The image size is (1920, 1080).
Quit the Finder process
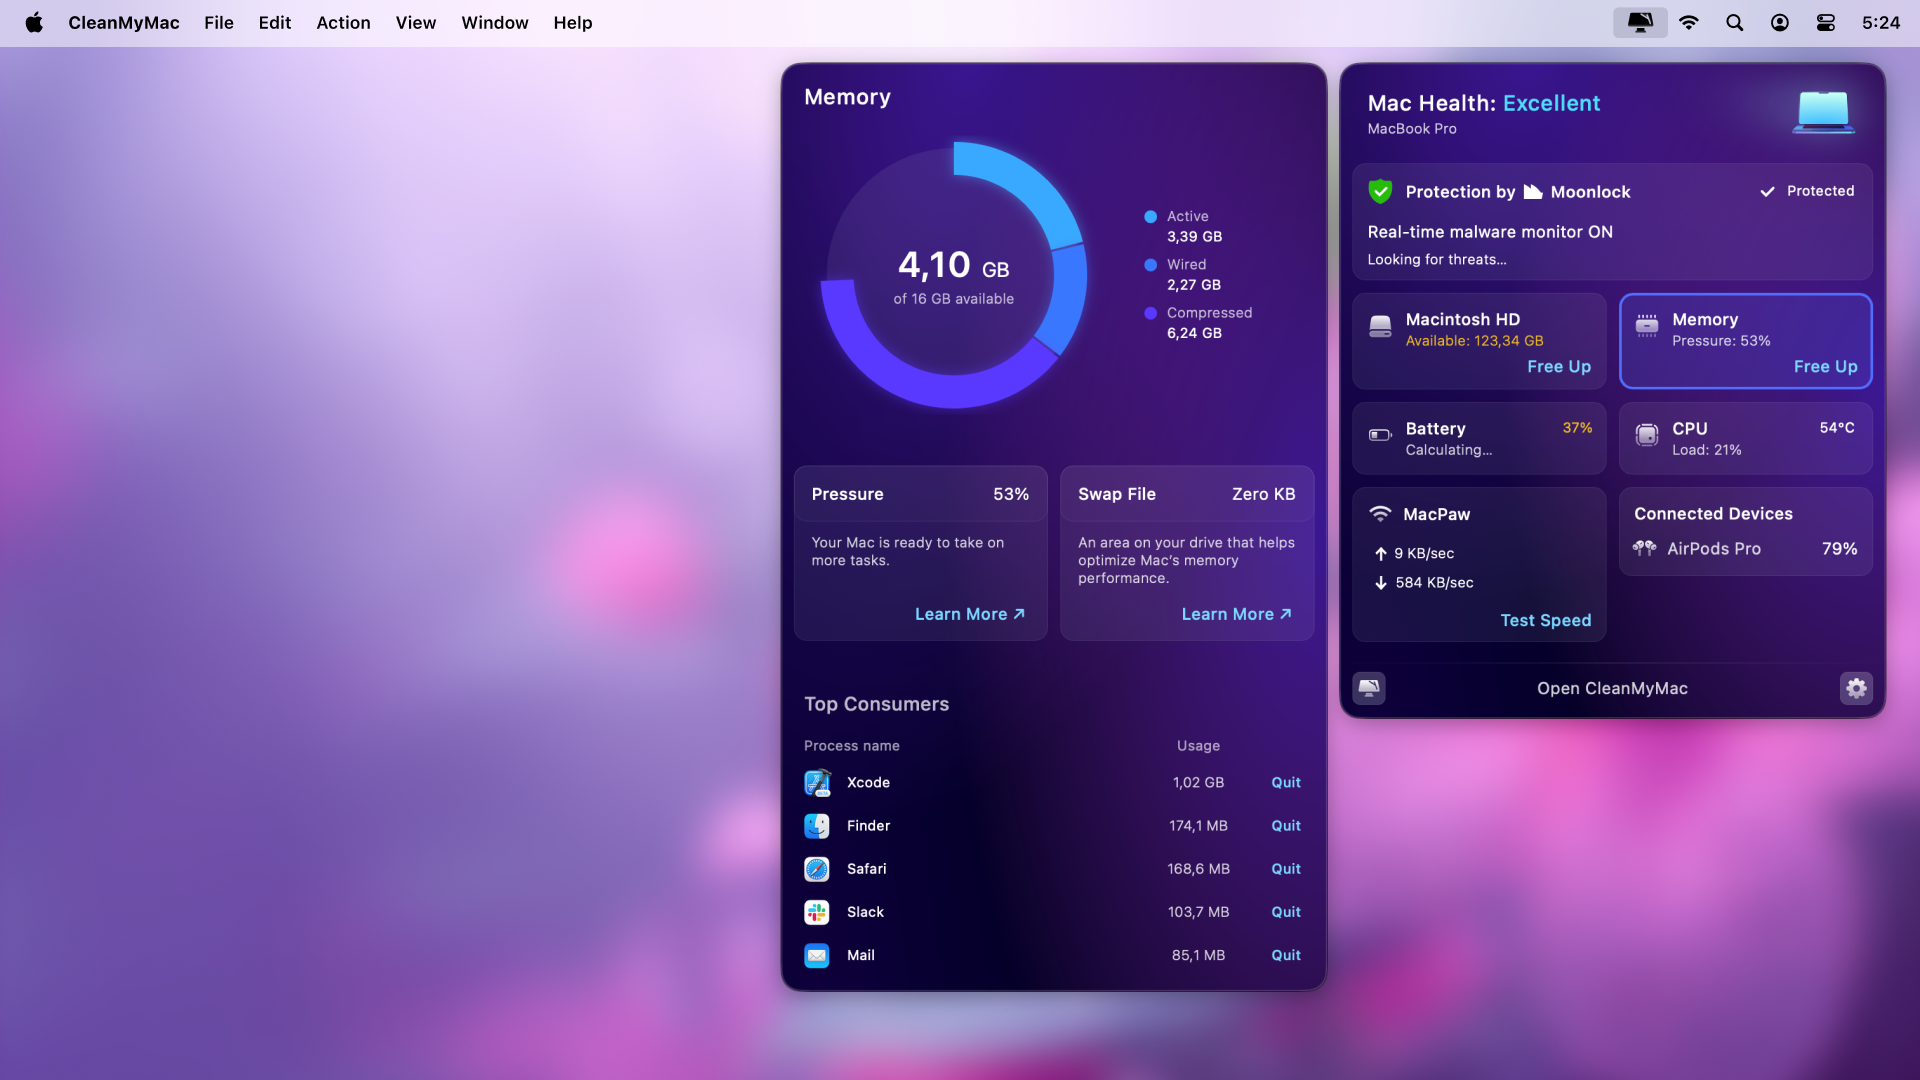1285,826
